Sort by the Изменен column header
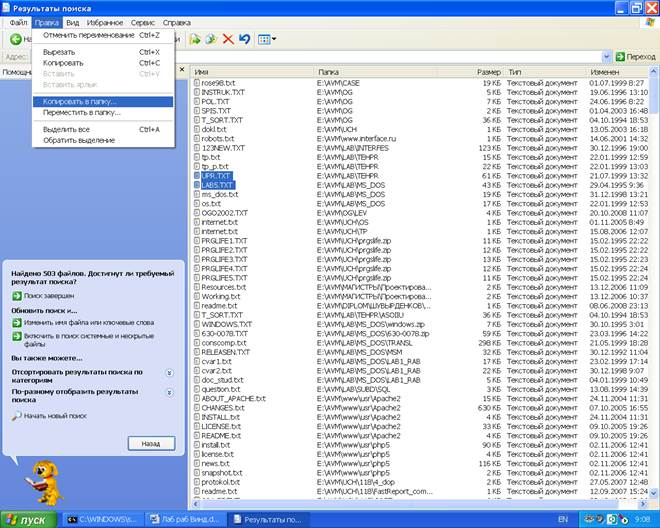 click(x=618, y=72)
